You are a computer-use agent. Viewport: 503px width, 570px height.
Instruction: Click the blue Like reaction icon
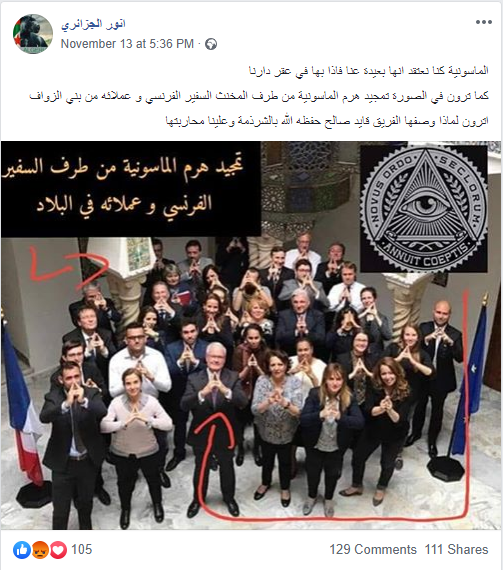tap(21, 550)
